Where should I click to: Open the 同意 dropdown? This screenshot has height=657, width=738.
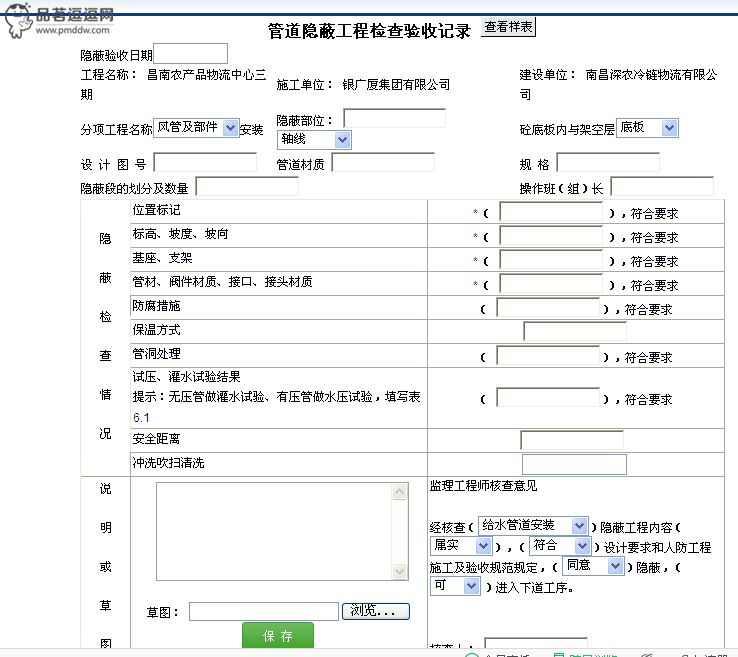[x=594, y=565]
